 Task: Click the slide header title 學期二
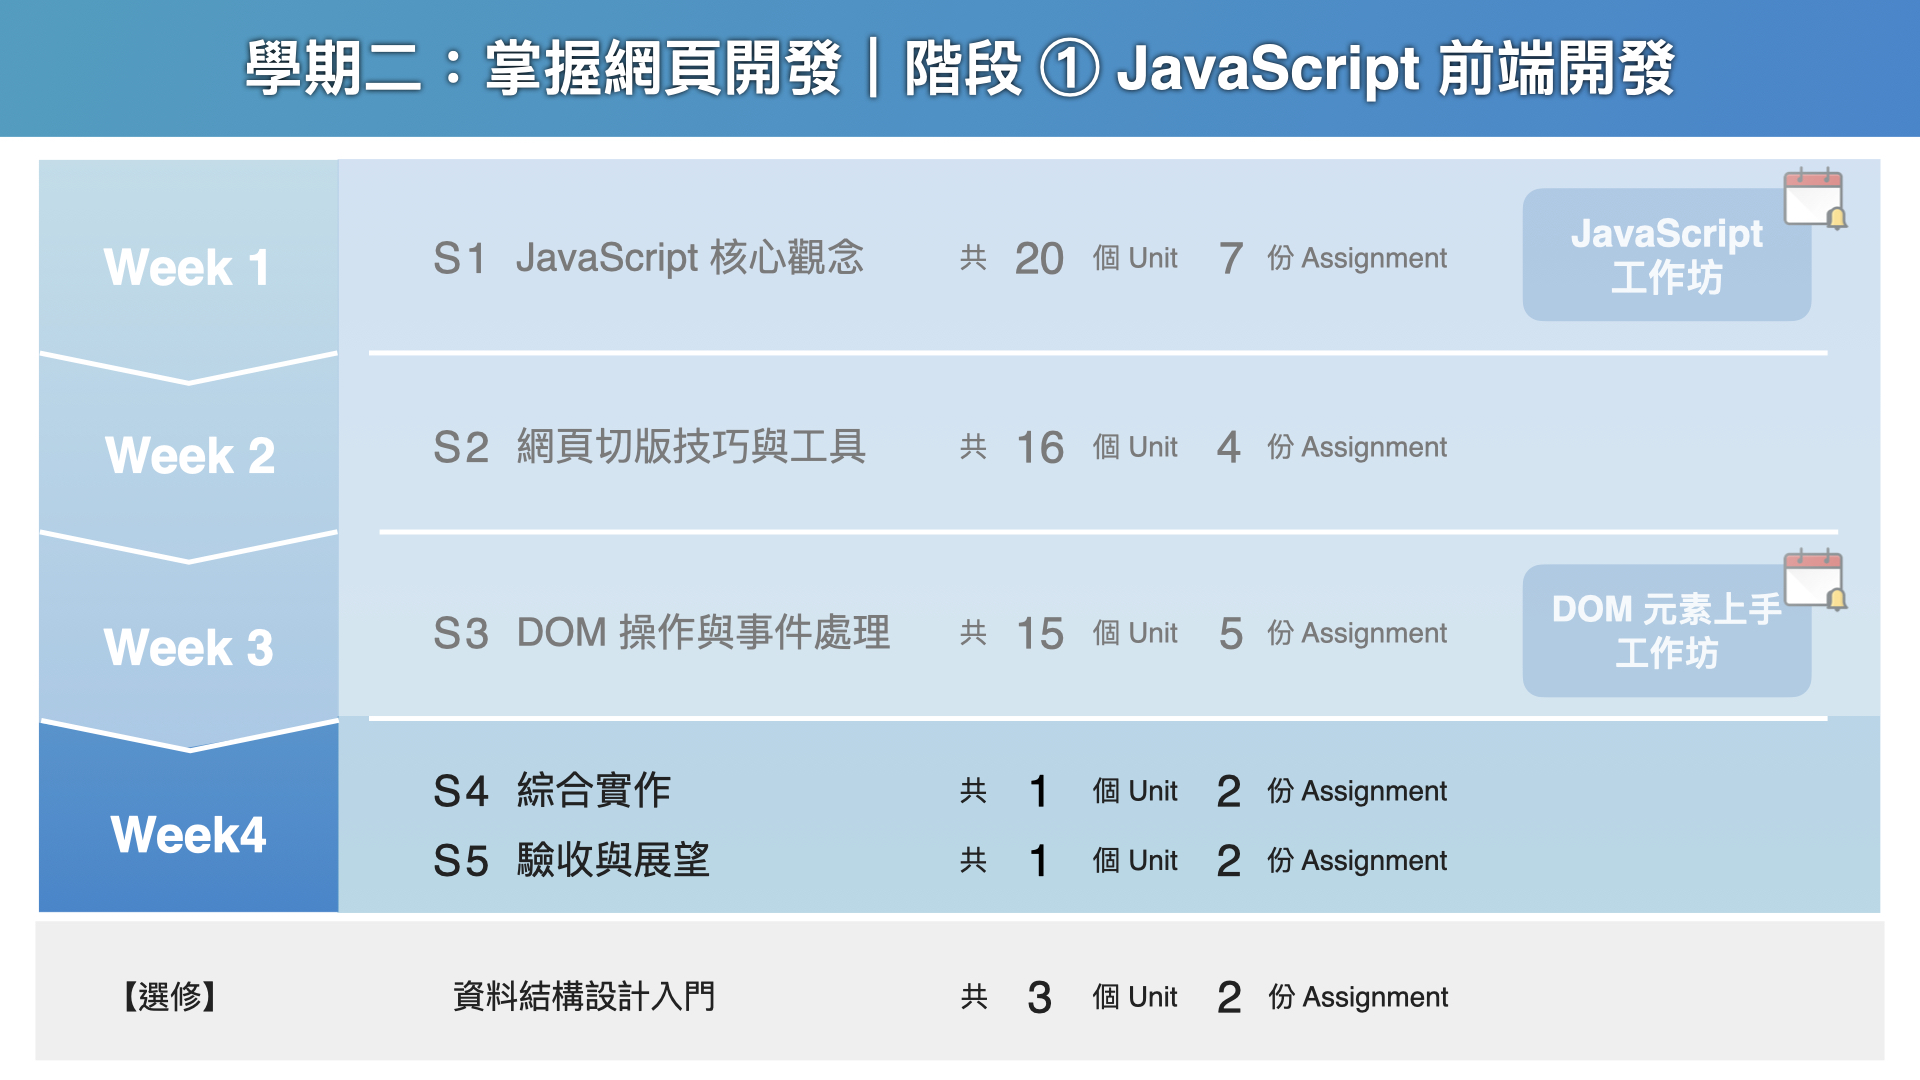(958, 68)
